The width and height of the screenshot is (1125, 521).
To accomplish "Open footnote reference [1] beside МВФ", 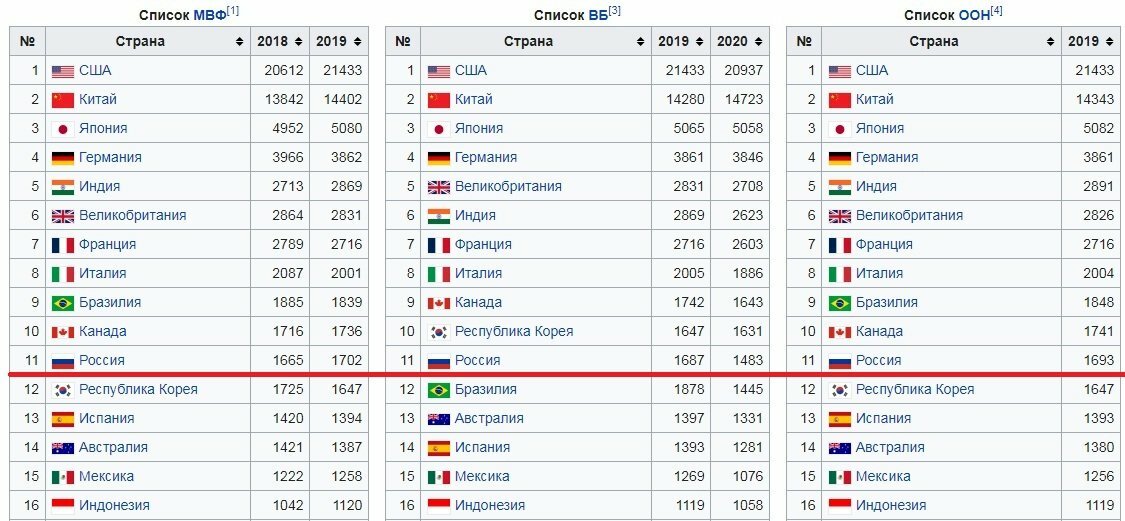I will click(232, 11).
